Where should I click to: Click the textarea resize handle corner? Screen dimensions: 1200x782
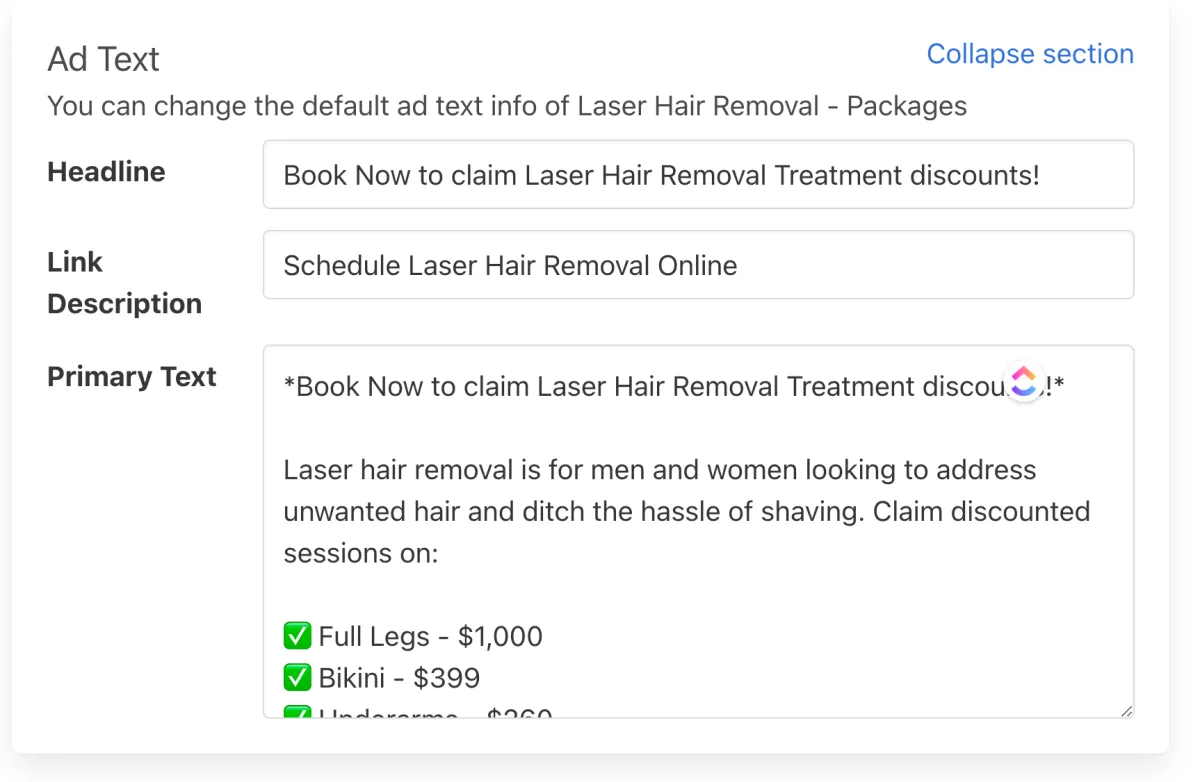click(x=1126, y=710)
